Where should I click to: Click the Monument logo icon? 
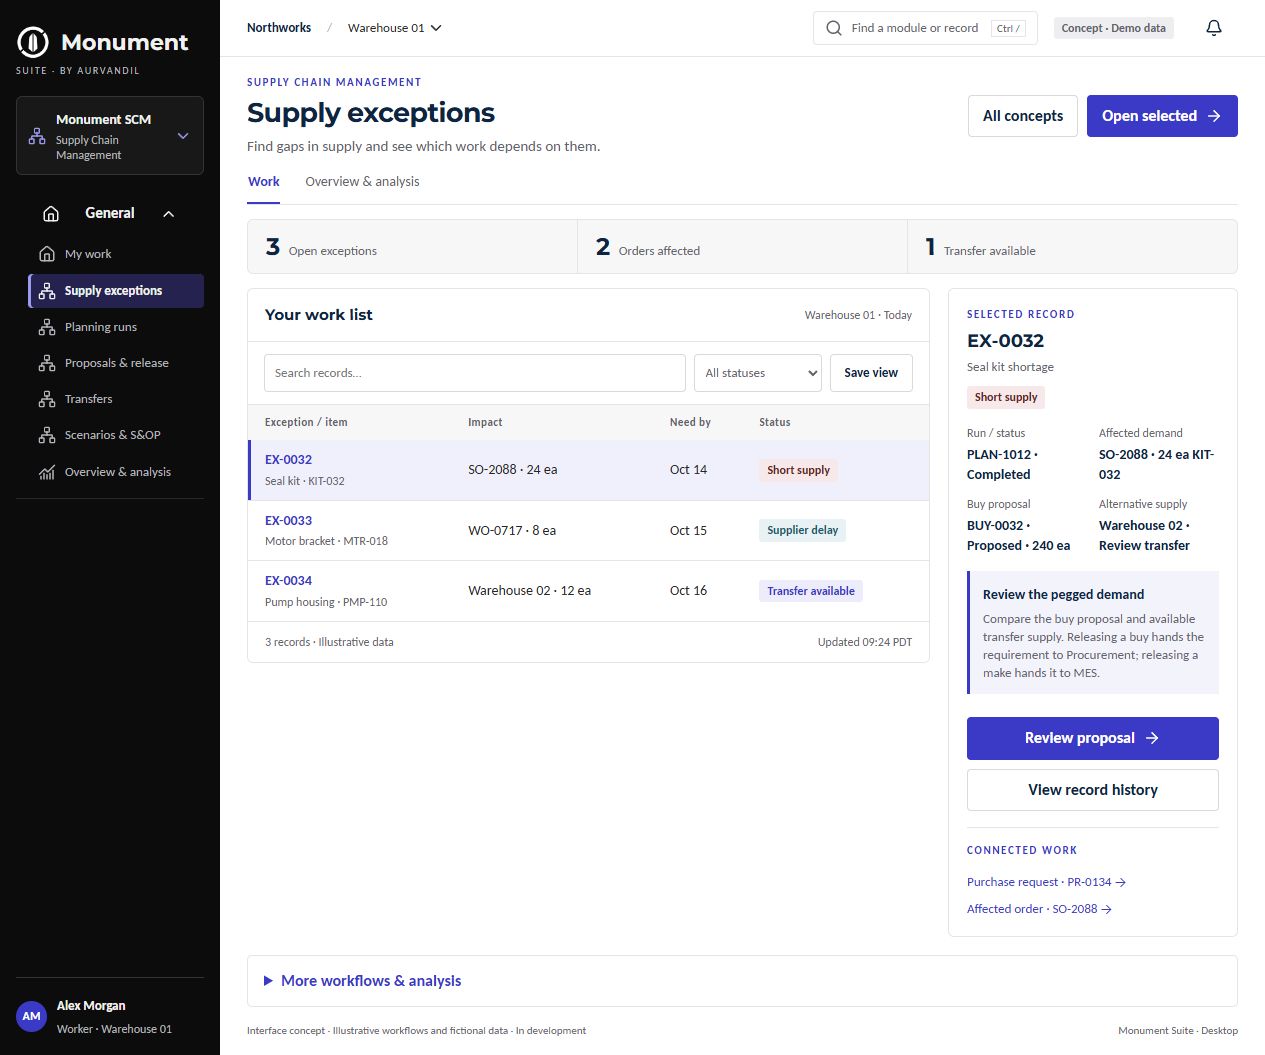pos(33,42)
